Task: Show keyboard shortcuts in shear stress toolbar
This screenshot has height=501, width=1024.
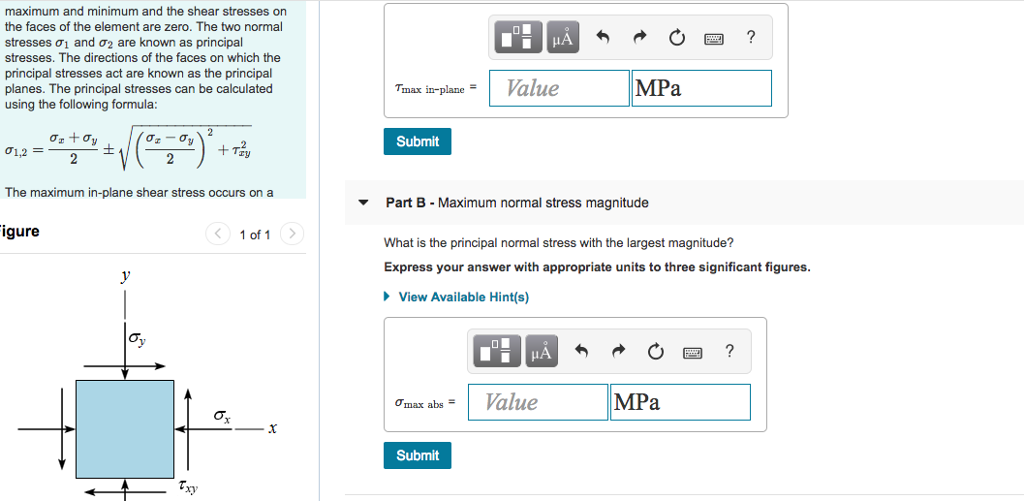Action: 714,39
